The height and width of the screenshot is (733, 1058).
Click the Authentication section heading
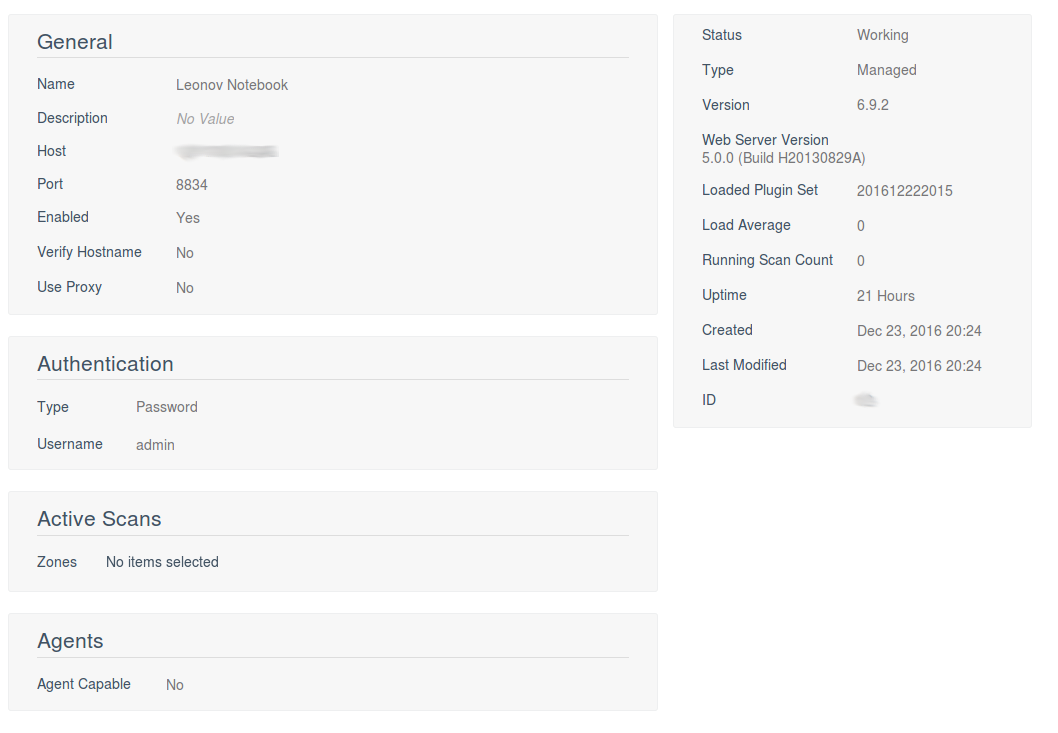pyautogui.click(x=105, y=364)
